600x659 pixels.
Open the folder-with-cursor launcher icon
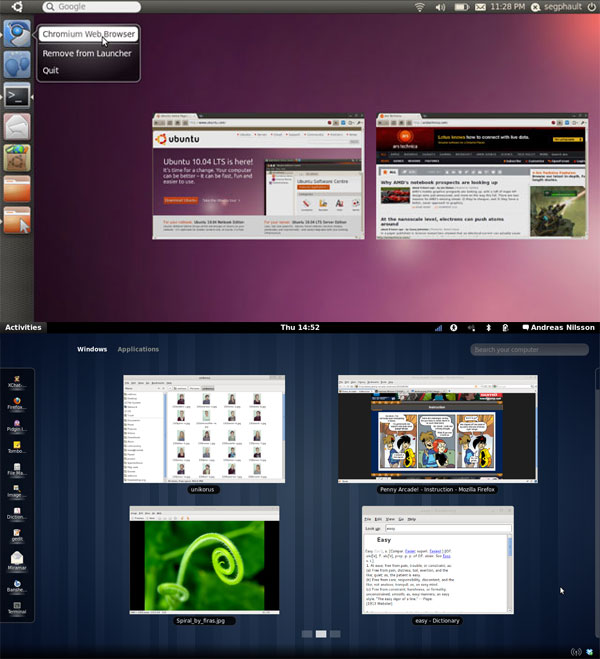(x=17, y=220)
